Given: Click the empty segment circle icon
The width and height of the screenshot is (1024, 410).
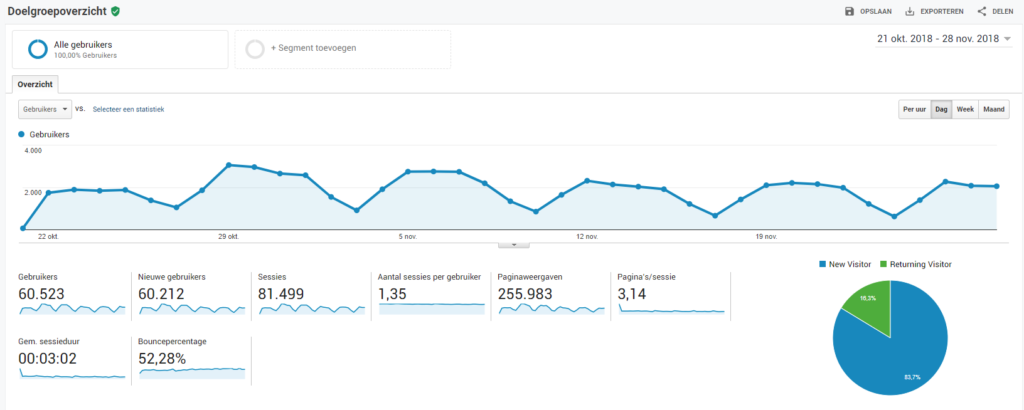Looking at the screenshot, I should point(255,49).
